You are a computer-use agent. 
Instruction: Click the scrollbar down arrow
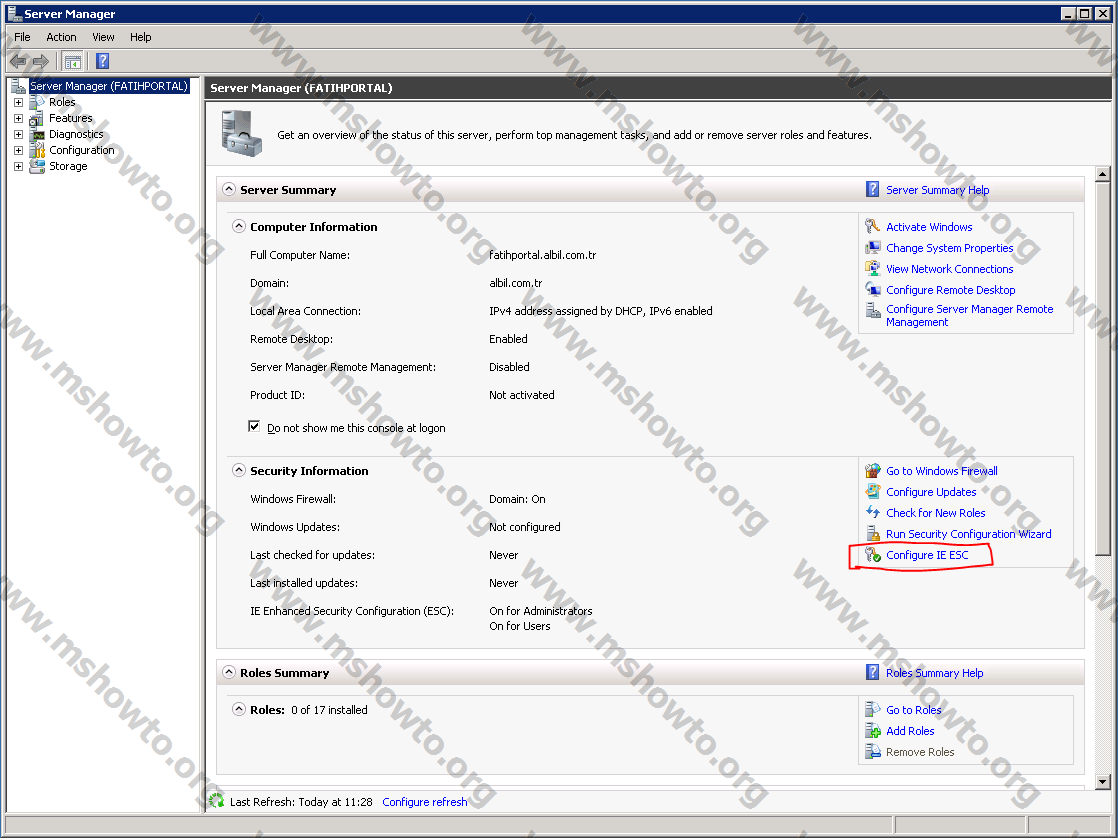(x=1102, y=782)
